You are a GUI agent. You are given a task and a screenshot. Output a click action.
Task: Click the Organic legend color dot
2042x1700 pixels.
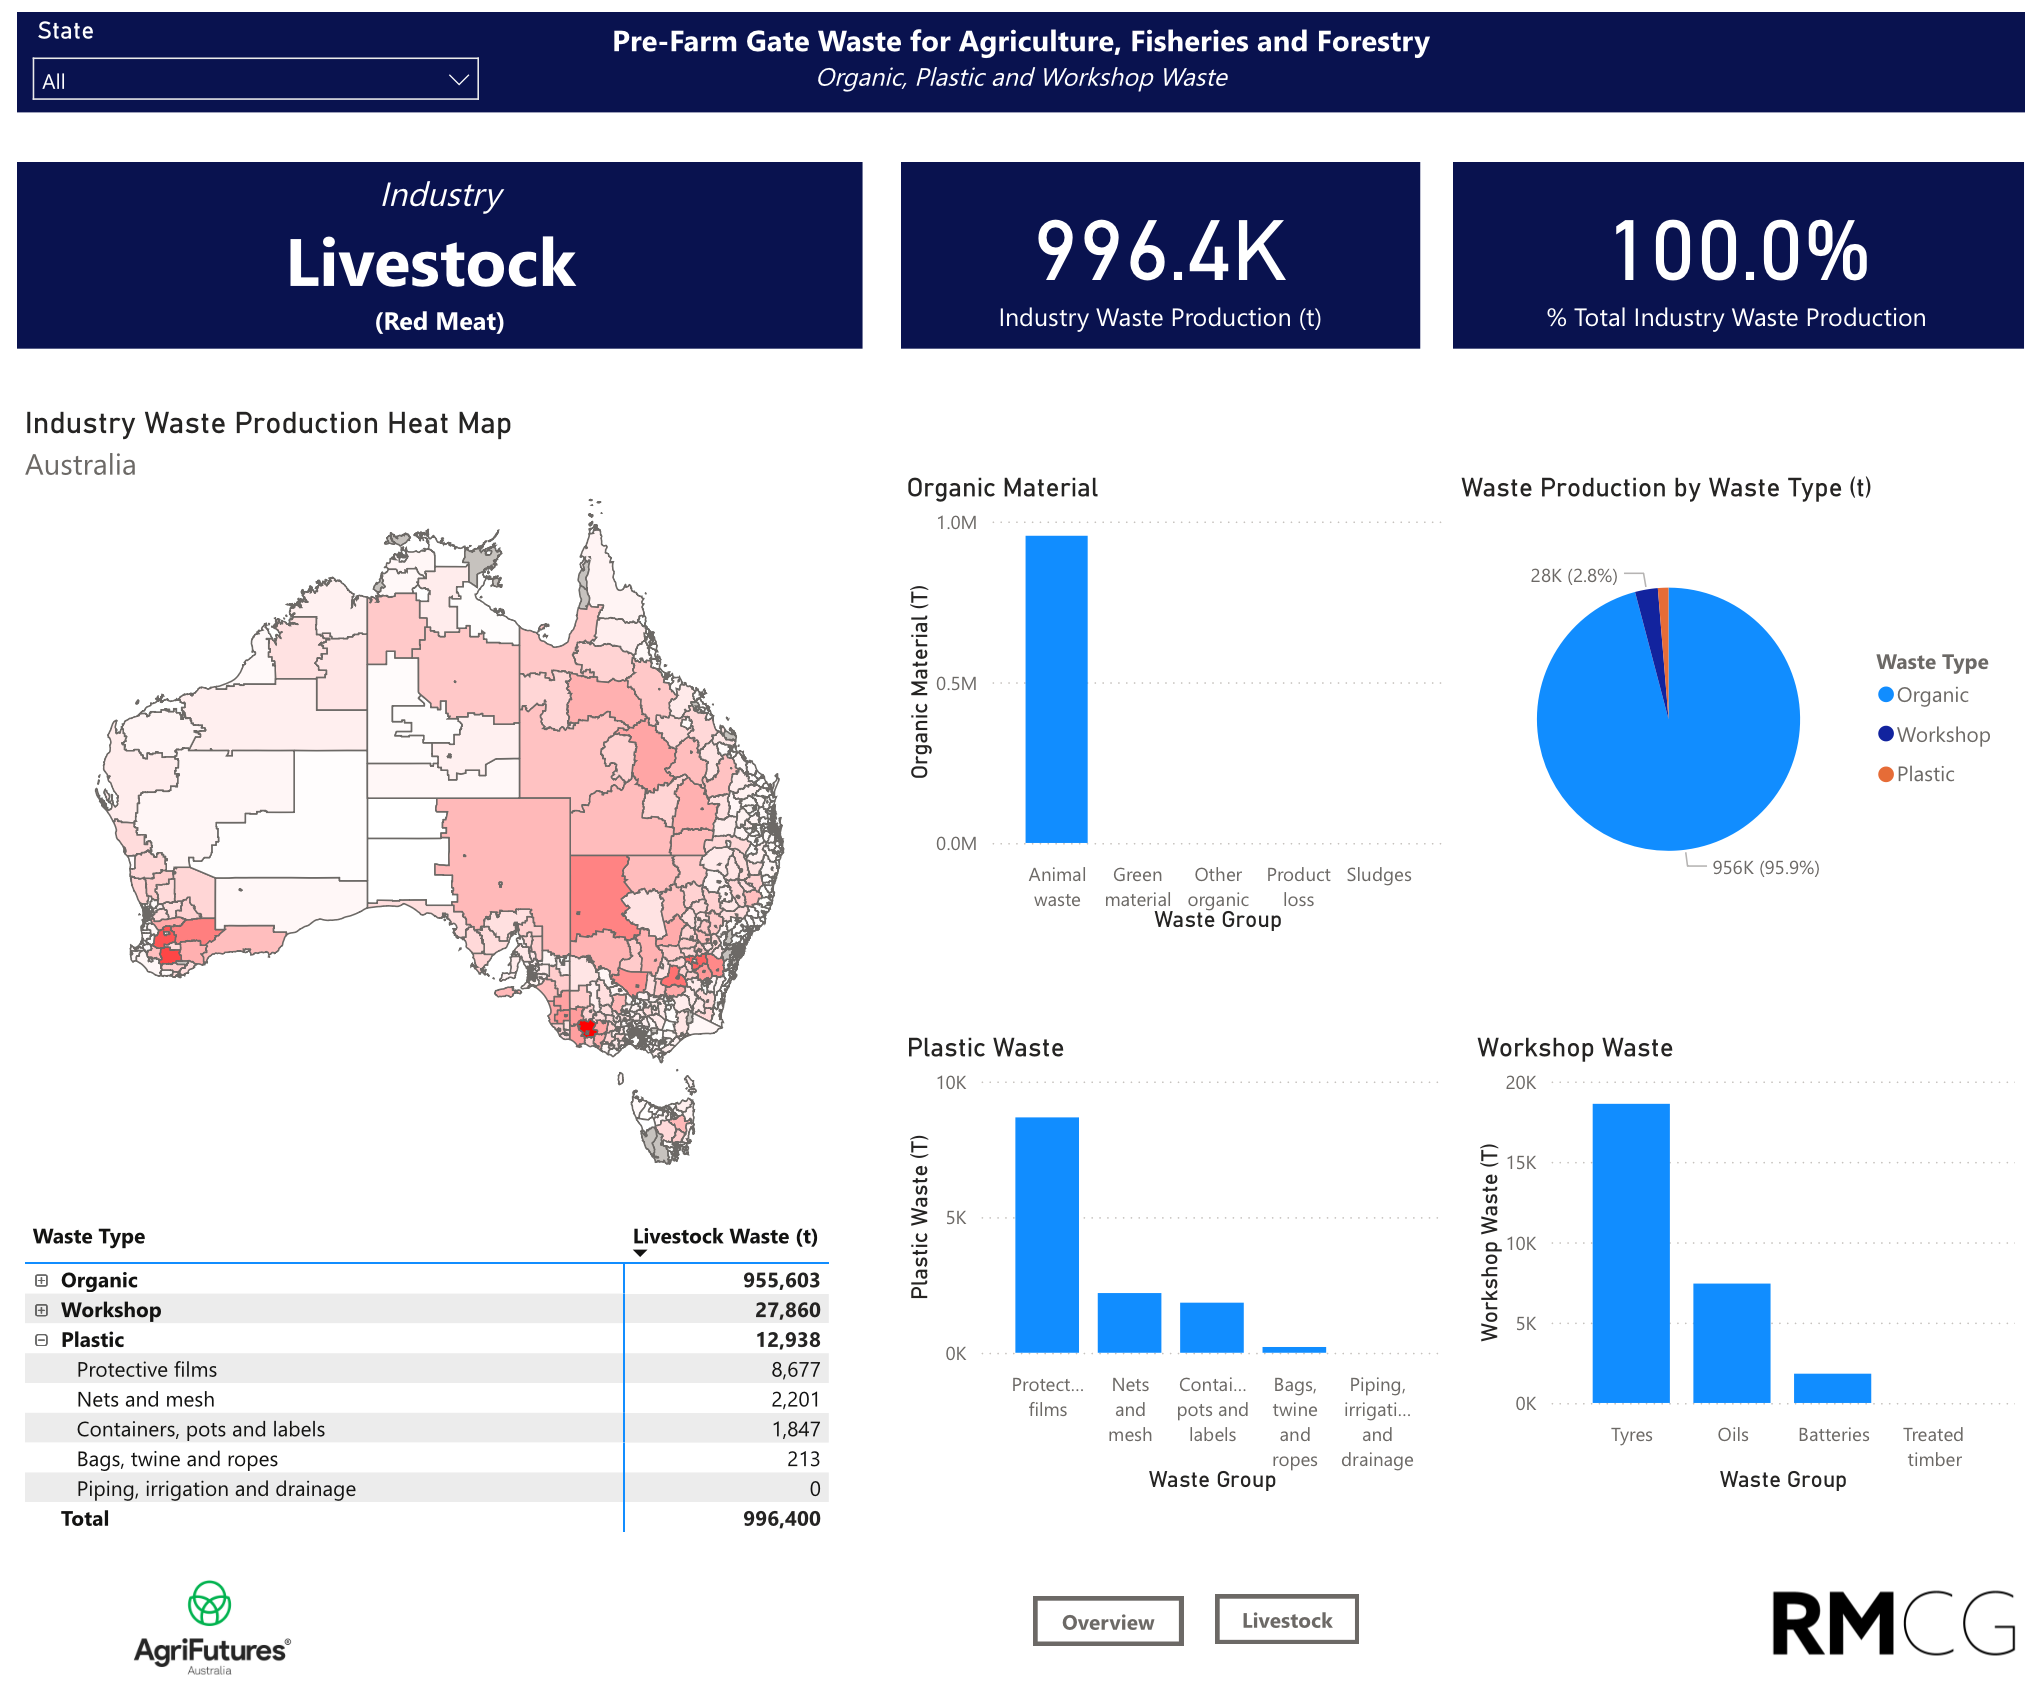coord(1886,695)
